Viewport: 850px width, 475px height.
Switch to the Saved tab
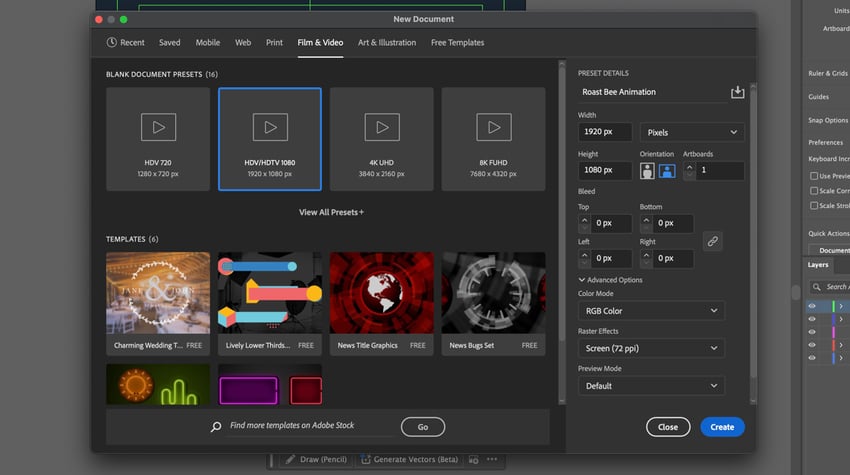click(170, 42)
